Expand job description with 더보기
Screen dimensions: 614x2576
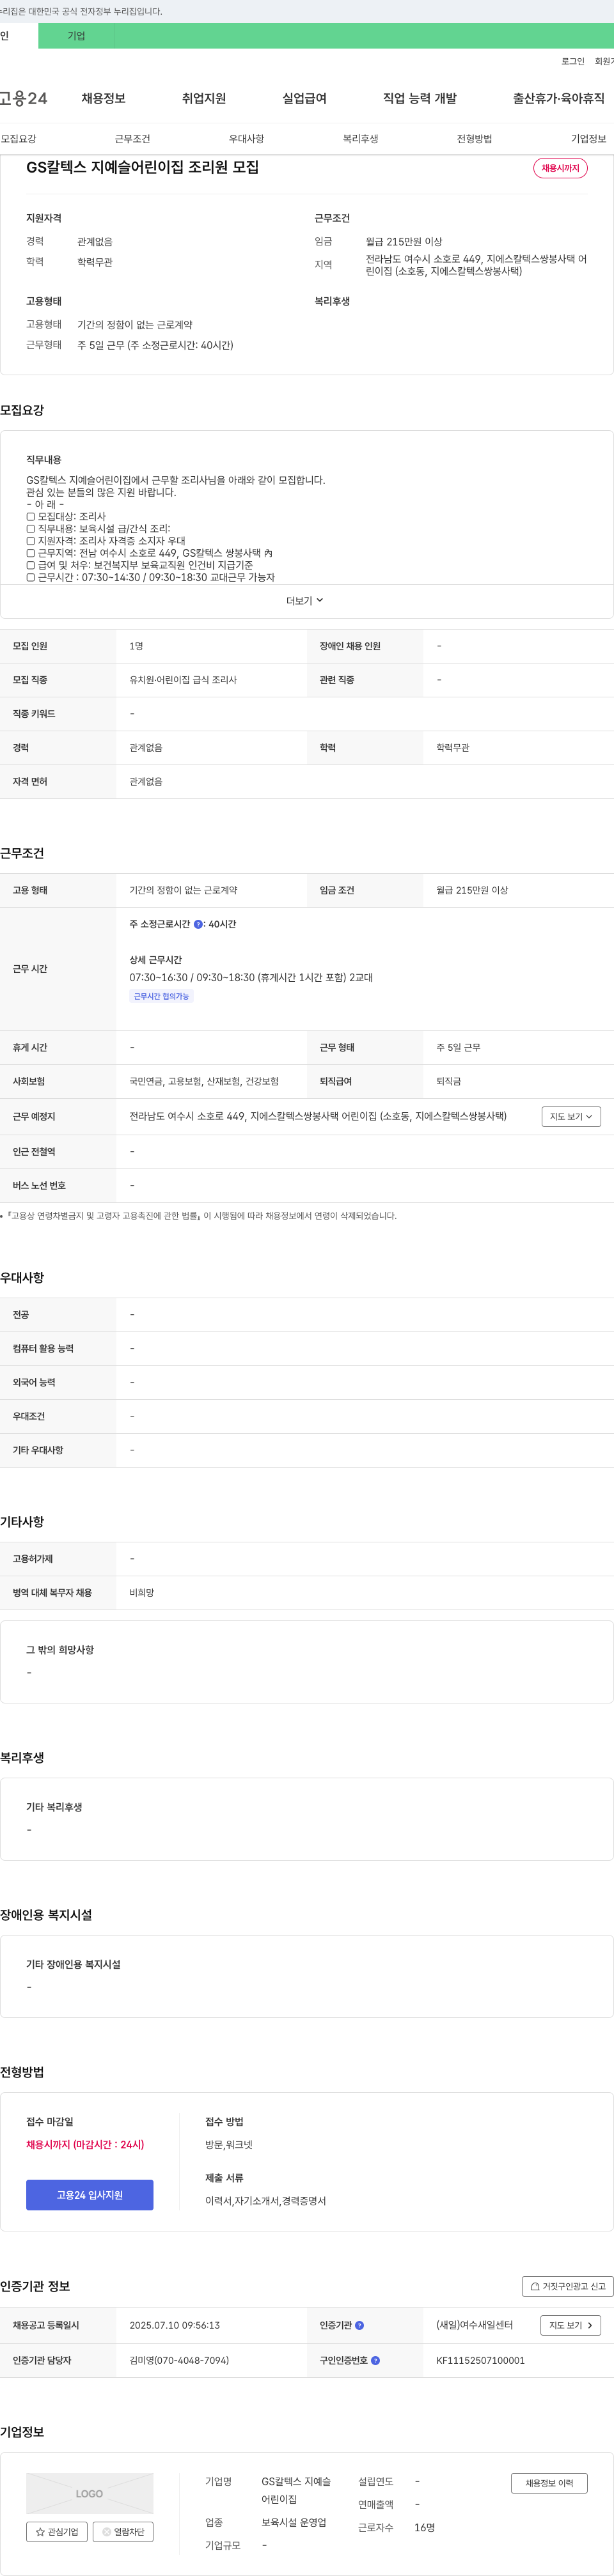(305, 601)
